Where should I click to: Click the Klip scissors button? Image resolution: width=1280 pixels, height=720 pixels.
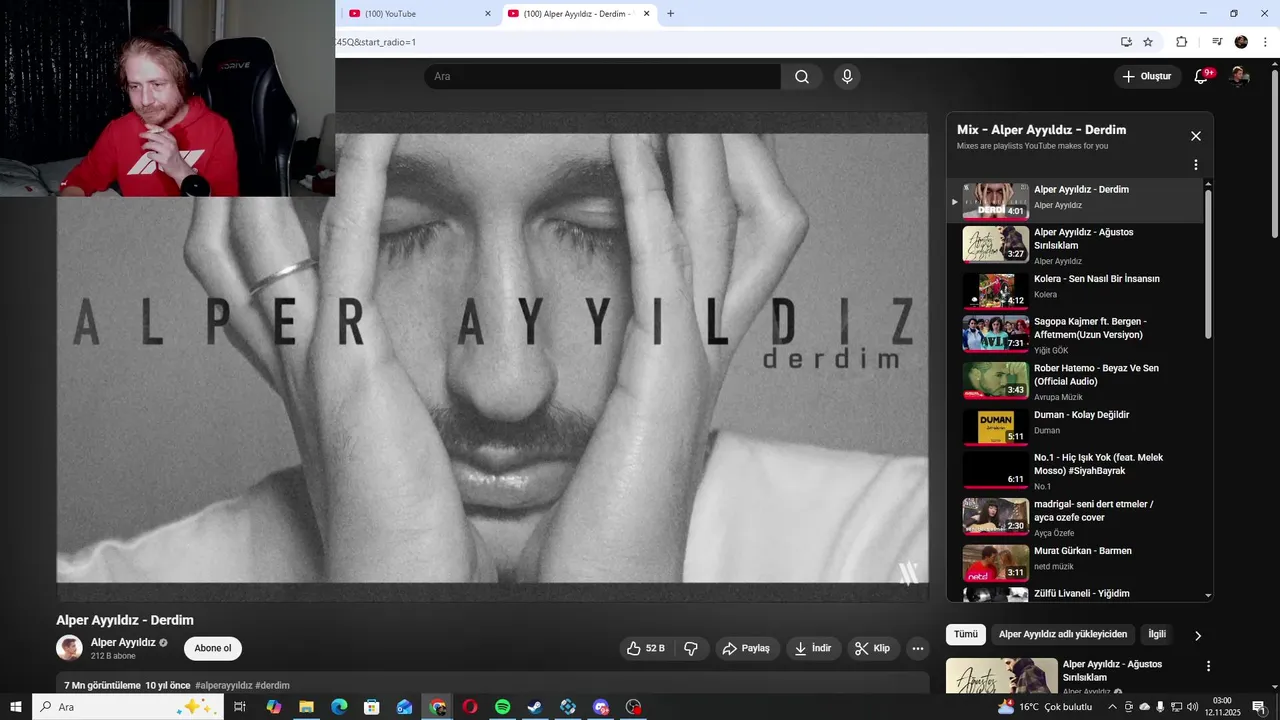[872, 648]
